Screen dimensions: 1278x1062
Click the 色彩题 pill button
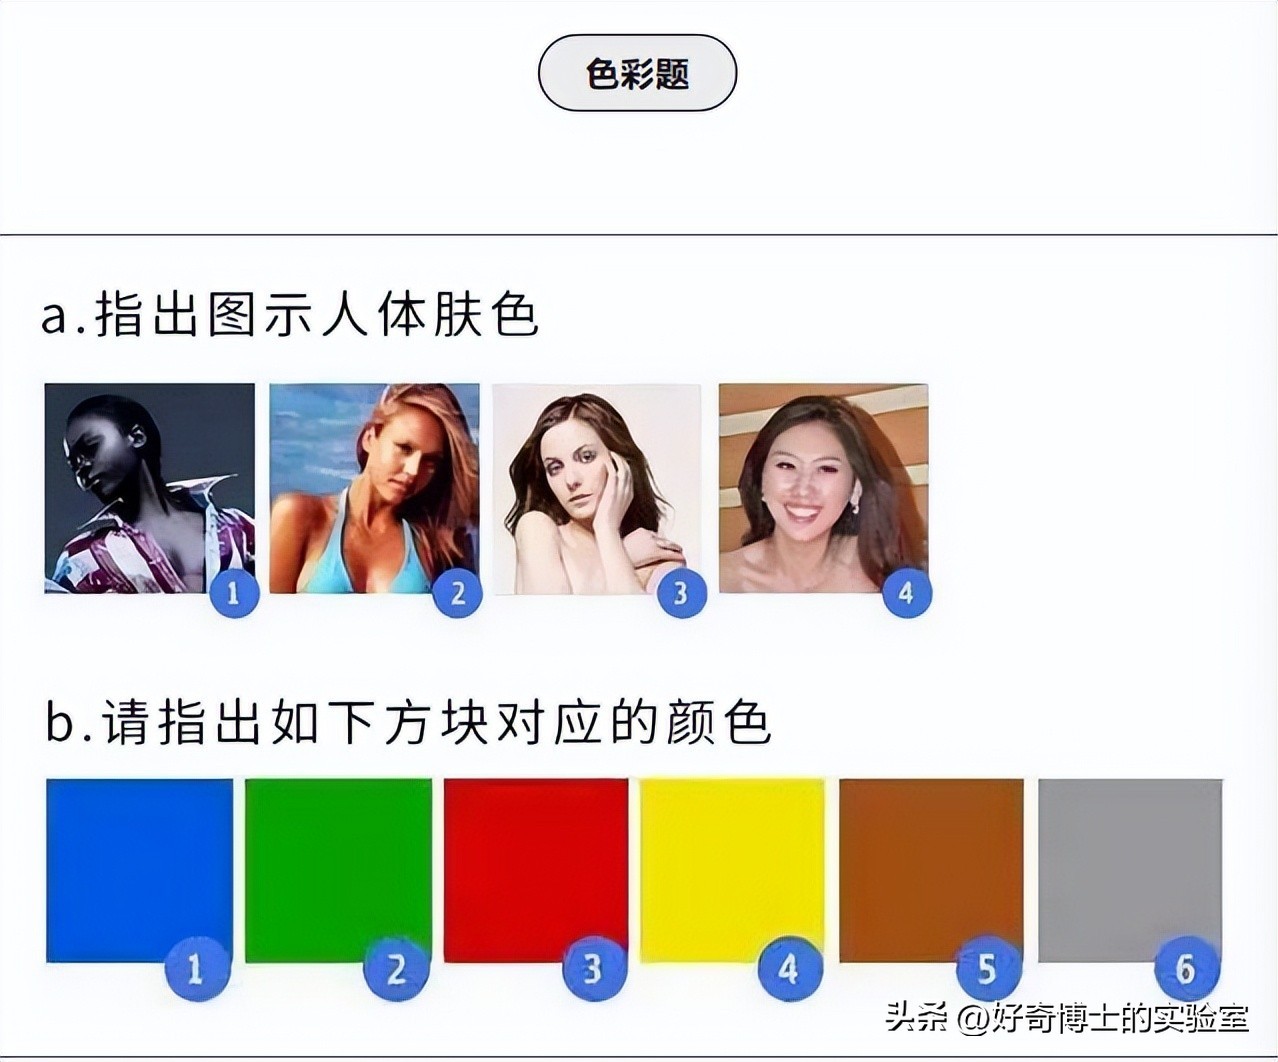tap(637, 73)
